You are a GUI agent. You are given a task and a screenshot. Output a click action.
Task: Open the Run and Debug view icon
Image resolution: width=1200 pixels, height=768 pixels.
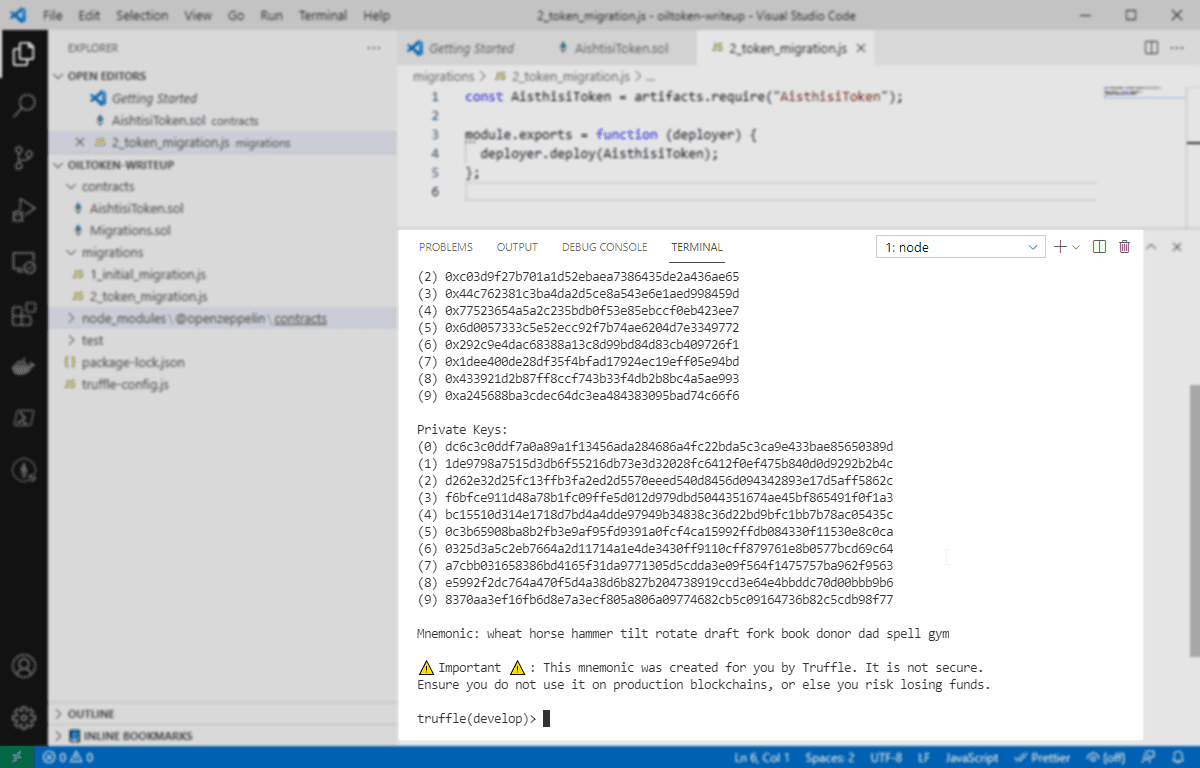pos(23,211)
